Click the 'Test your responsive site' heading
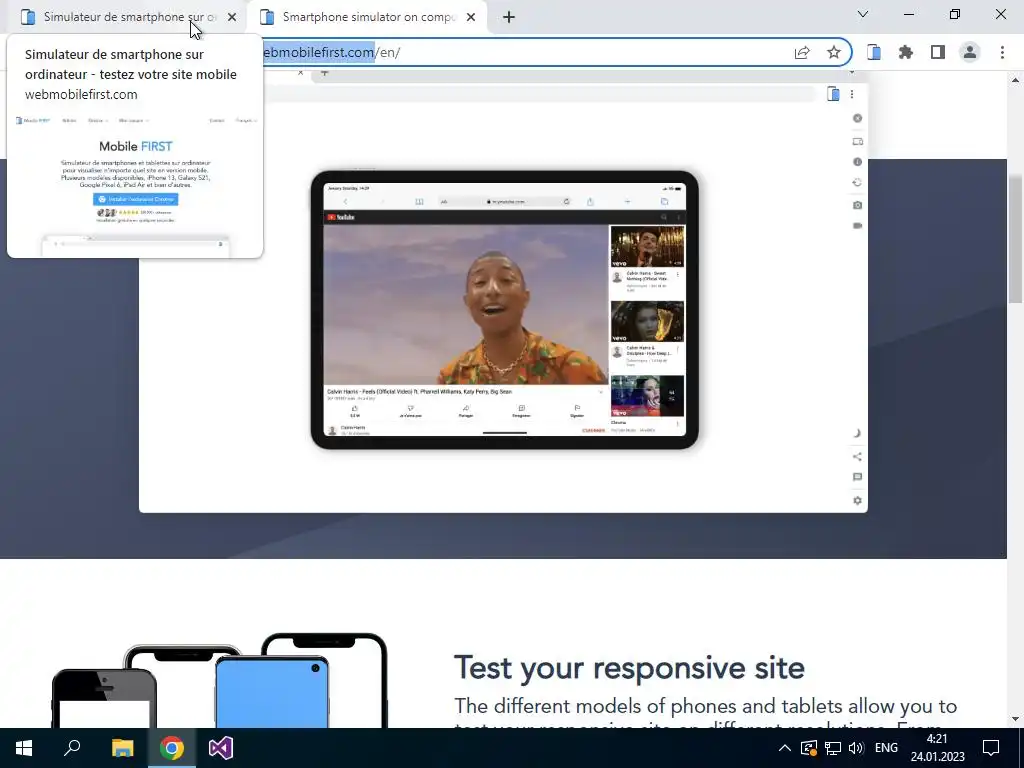The width and height of the screenshot is (1024, 768). pyautogui.click(x=629, y=668)
